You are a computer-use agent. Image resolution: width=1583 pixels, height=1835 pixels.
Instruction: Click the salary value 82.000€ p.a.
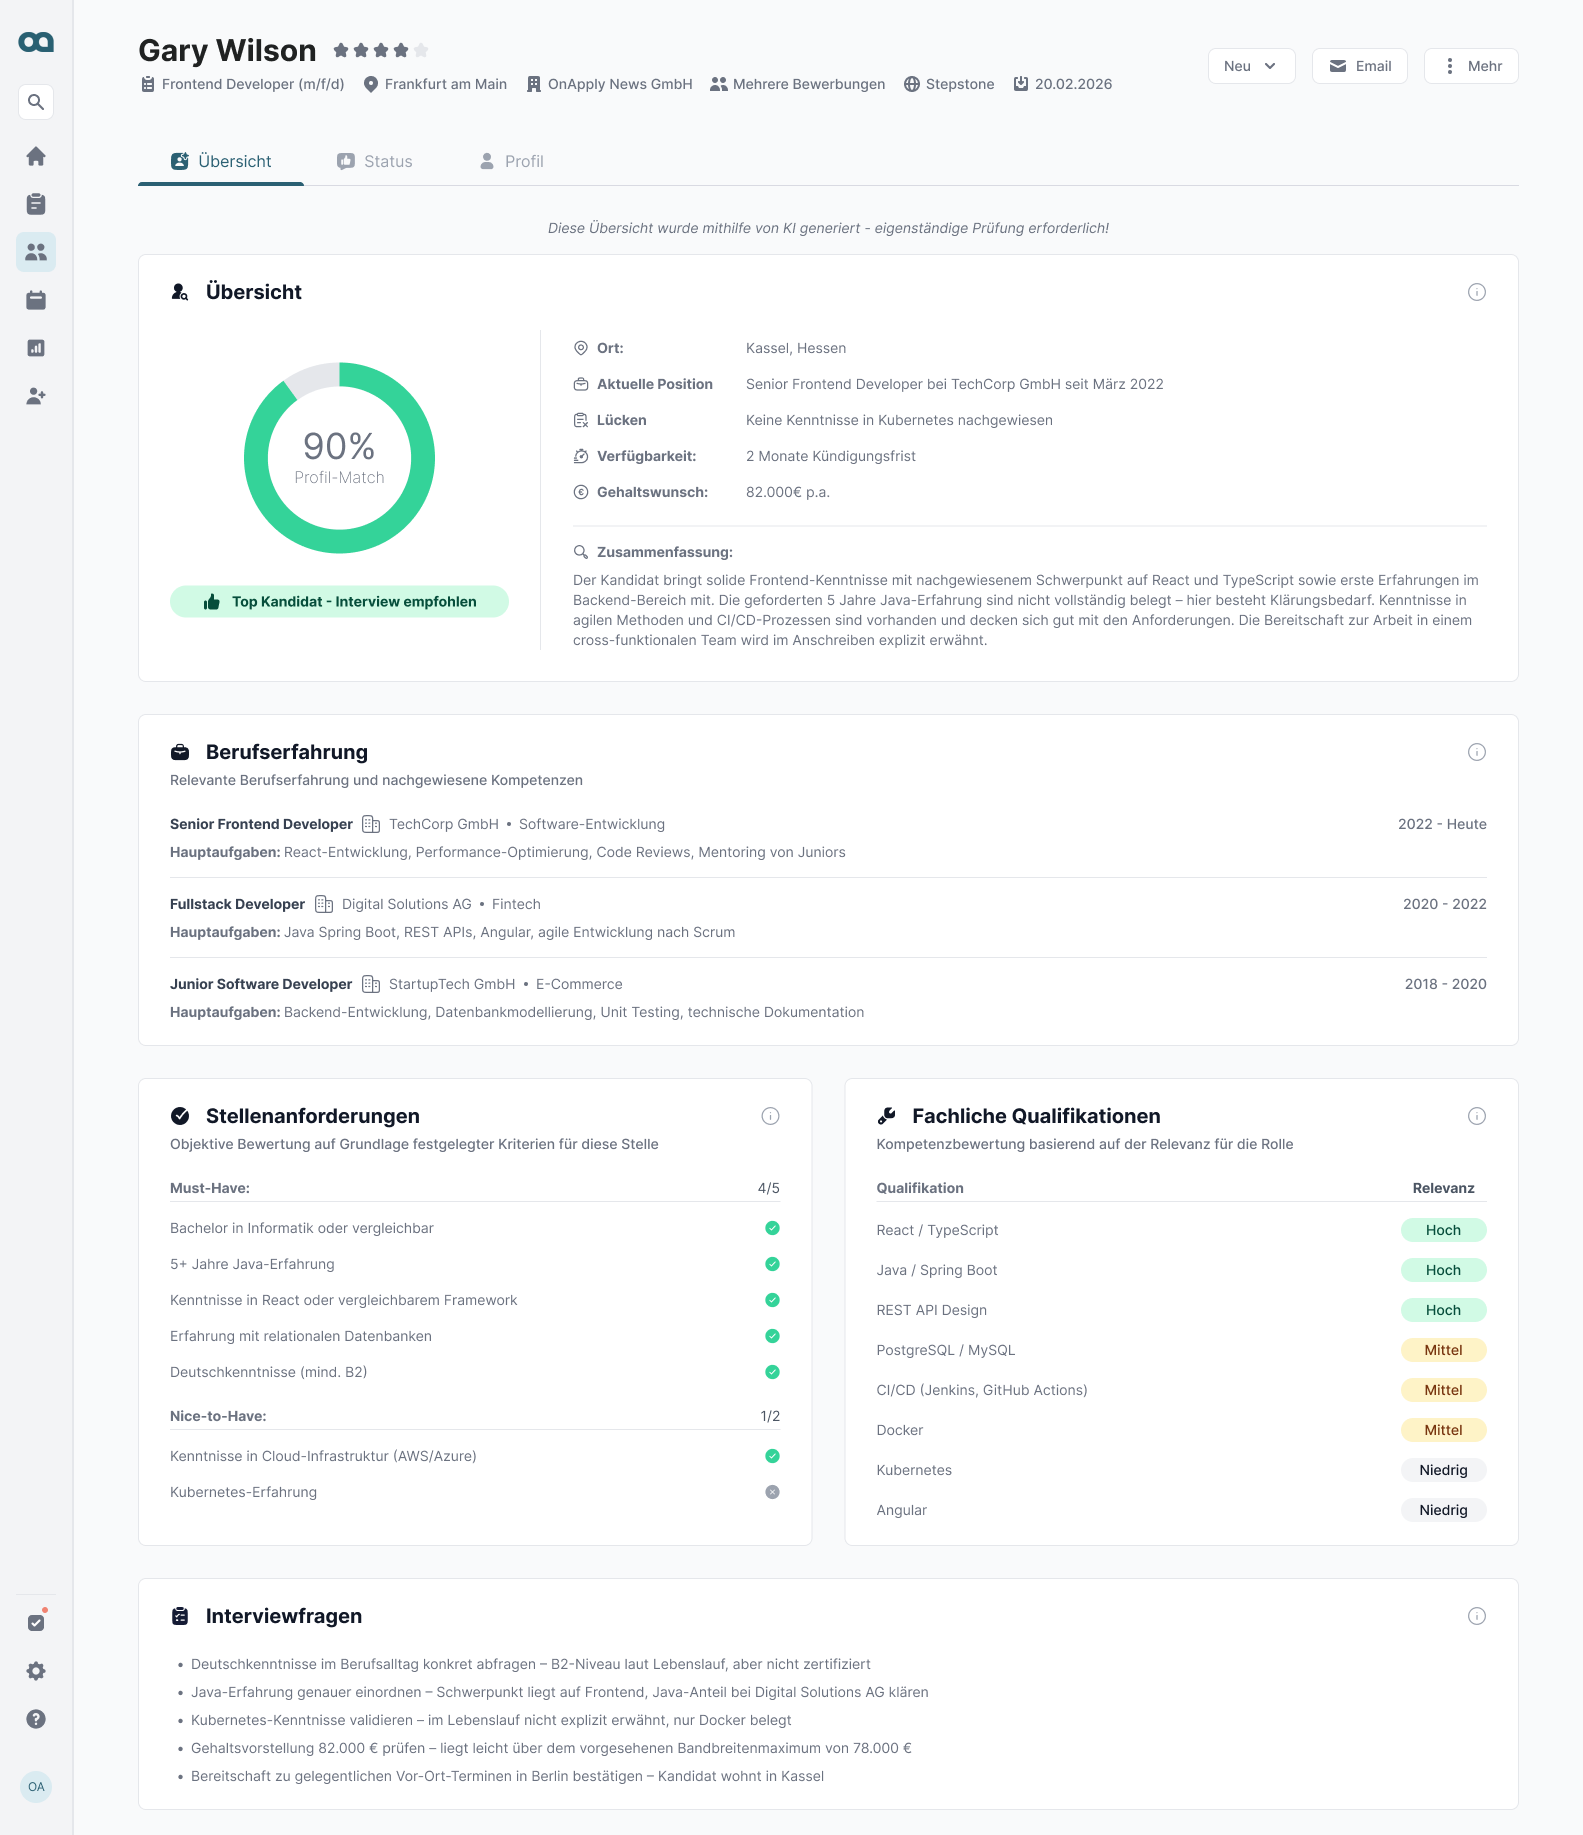pyautogui.click(x=788, y=492)
